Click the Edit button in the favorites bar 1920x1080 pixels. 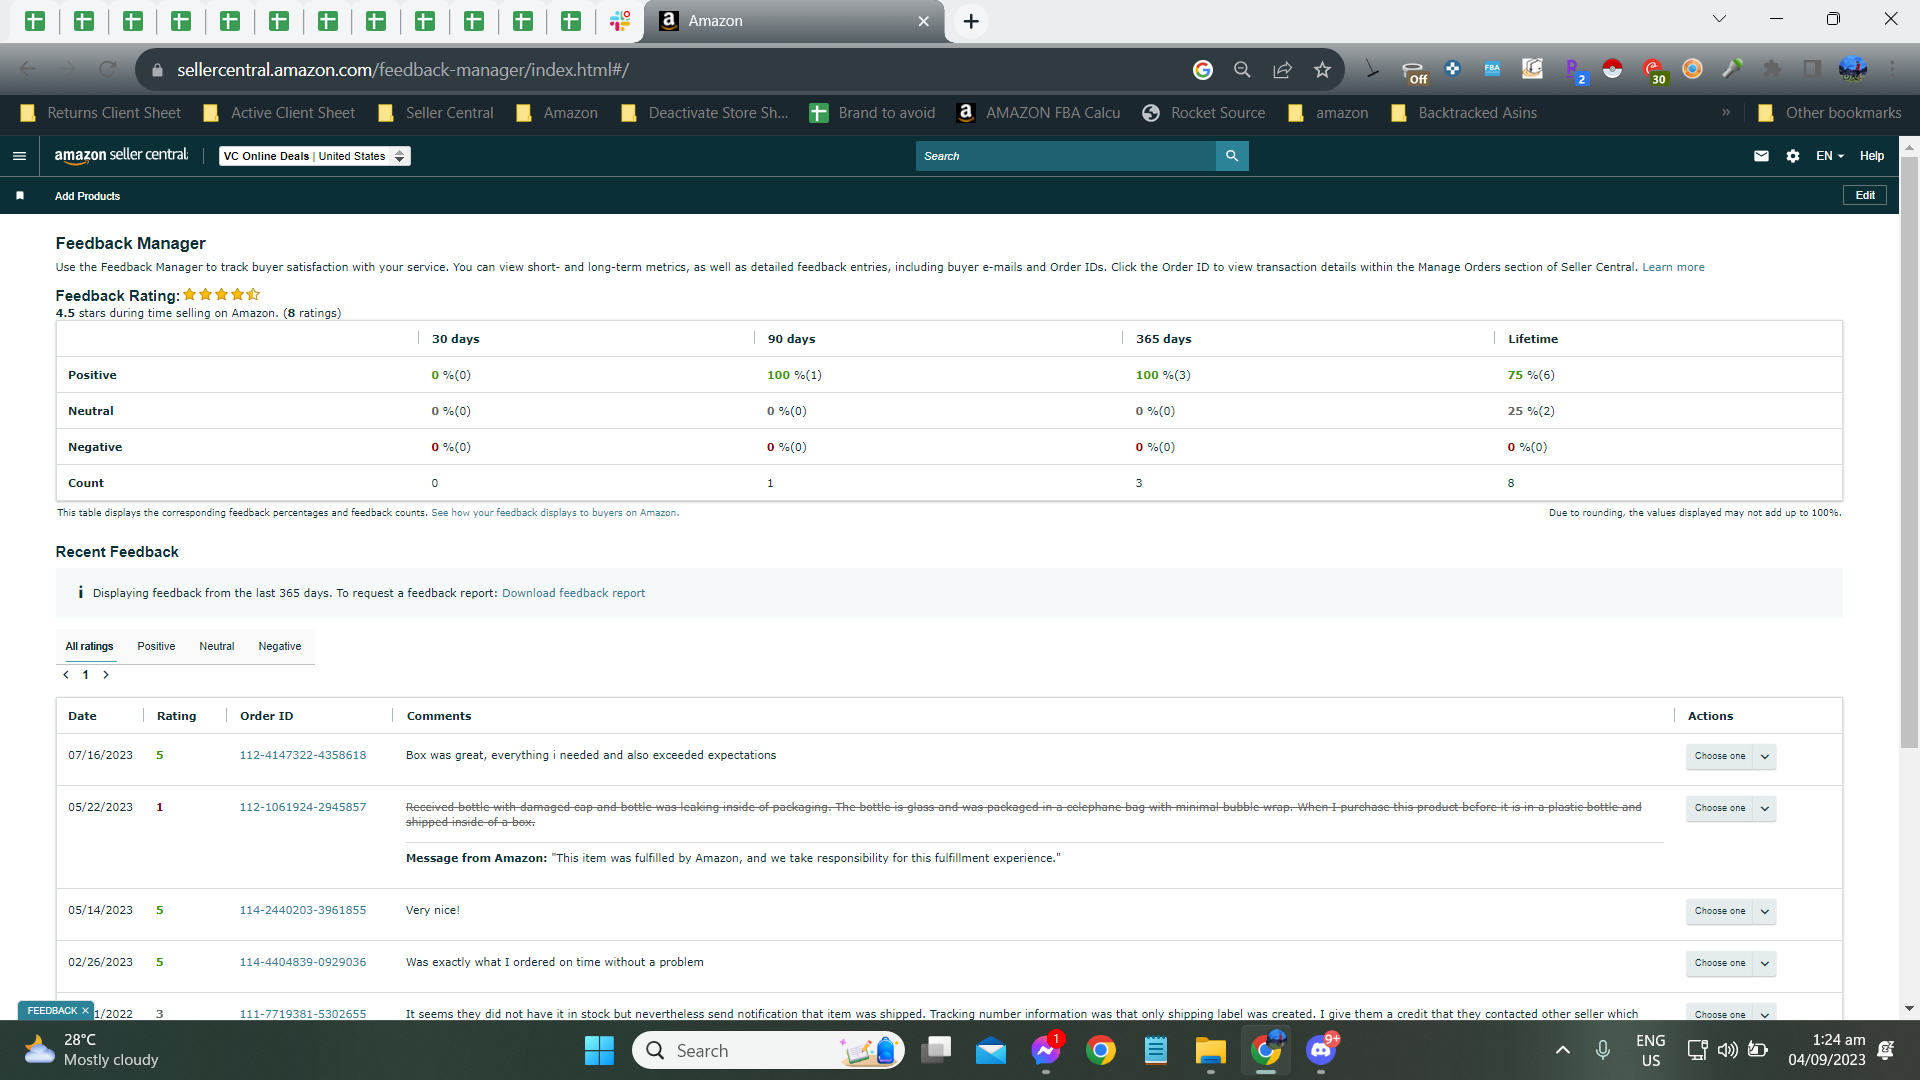coord(1865,195)
